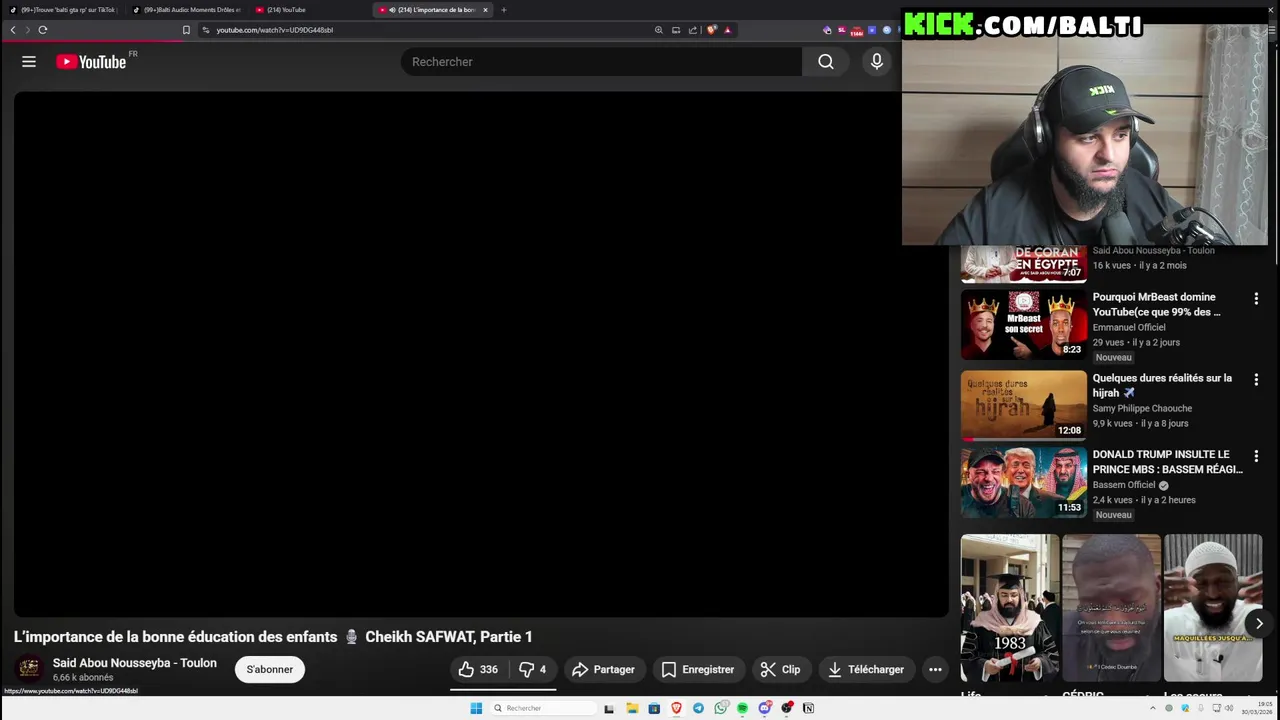Open Brave browser from the taskbar
Image resolution: width=1280 pixels, height=720 pixels.
[676, 708]
